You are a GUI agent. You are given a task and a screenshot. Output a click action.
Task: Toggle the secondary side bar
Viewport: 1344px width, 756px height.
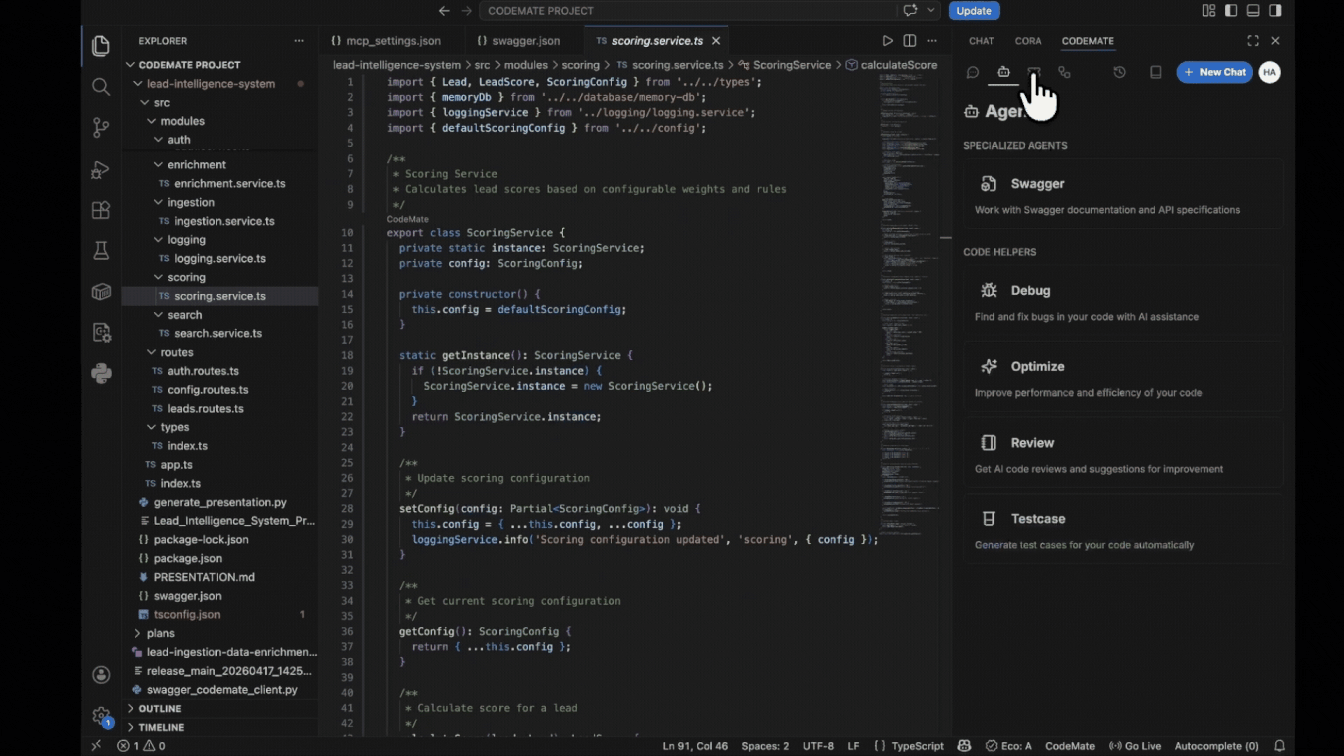point(1275,11)
